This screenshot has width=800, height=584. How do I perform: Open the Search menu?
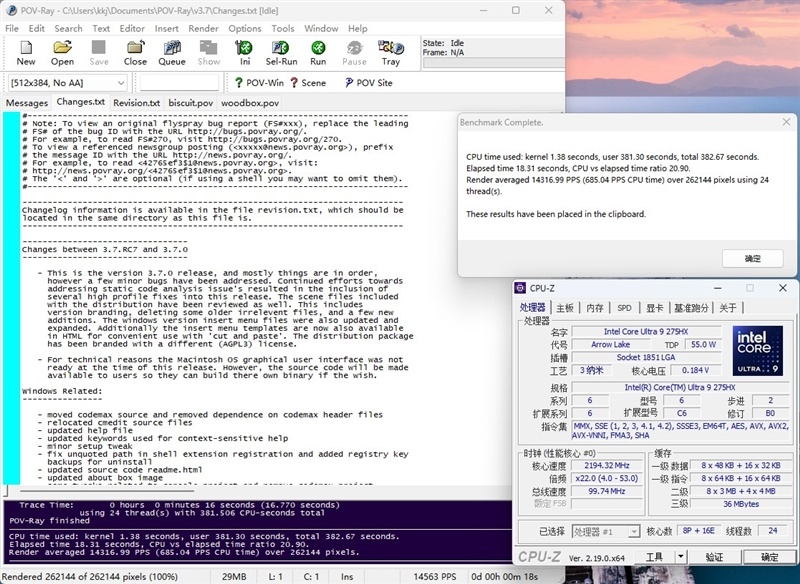tap(68, 29)
